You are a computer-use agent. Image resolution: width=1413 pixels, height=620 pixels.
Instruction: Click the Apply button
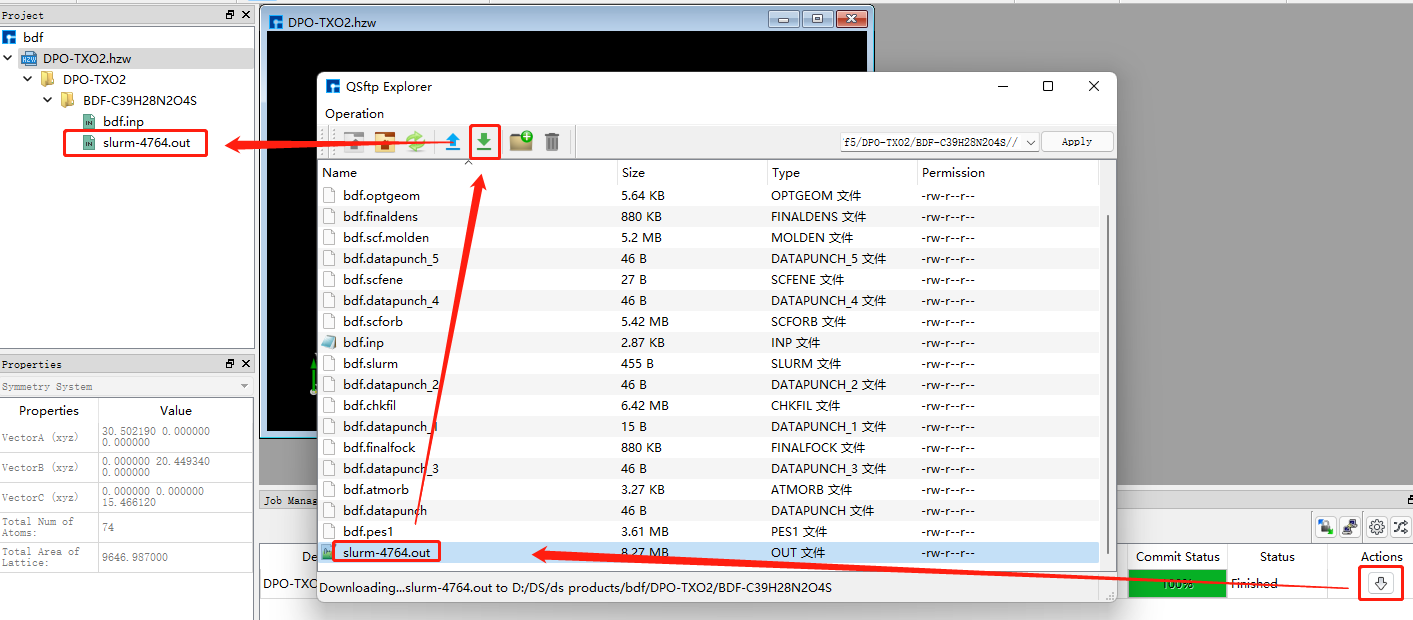[x=1077, y=142]
